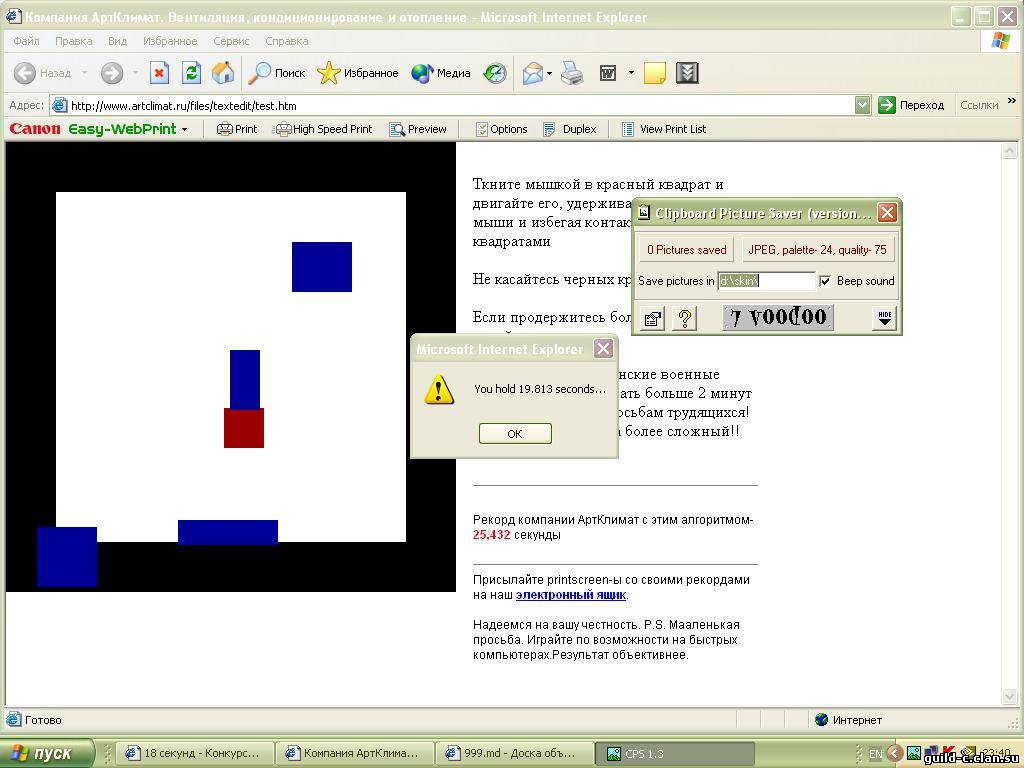Click the Готово status bar text

tap(43, 720)
